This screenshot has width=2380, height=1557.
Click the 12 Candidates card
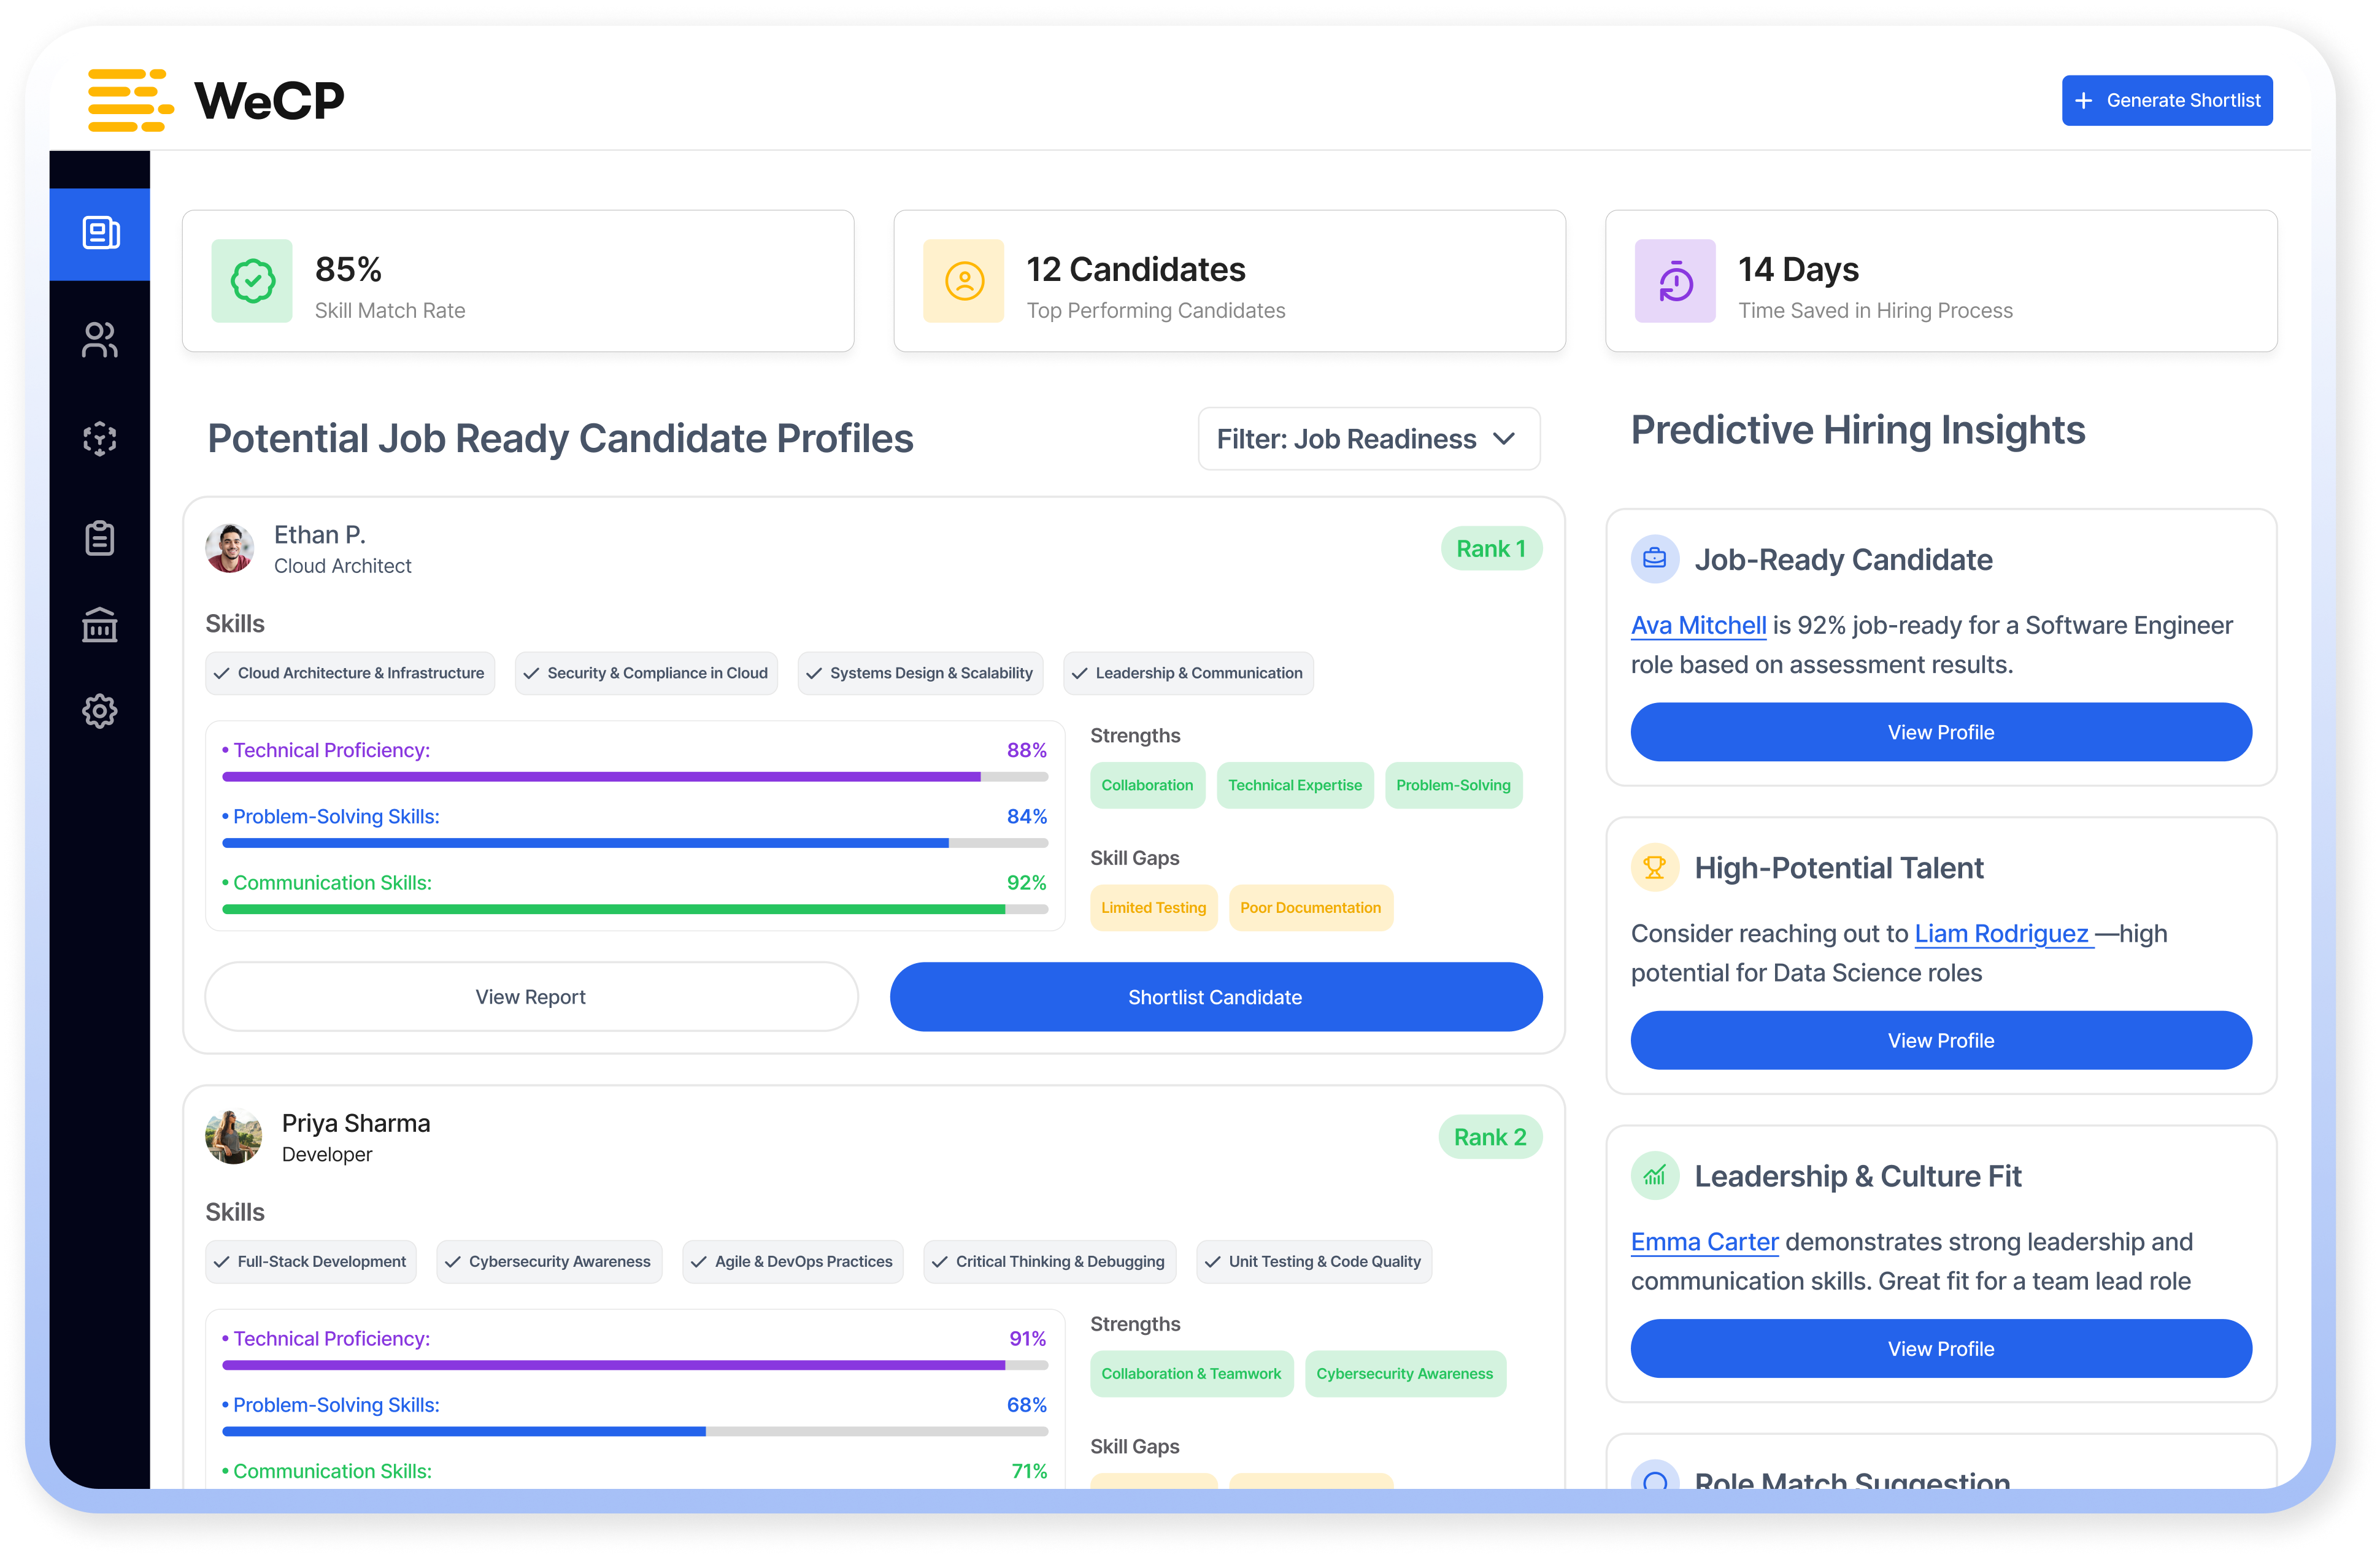(x=1229, y=281)
